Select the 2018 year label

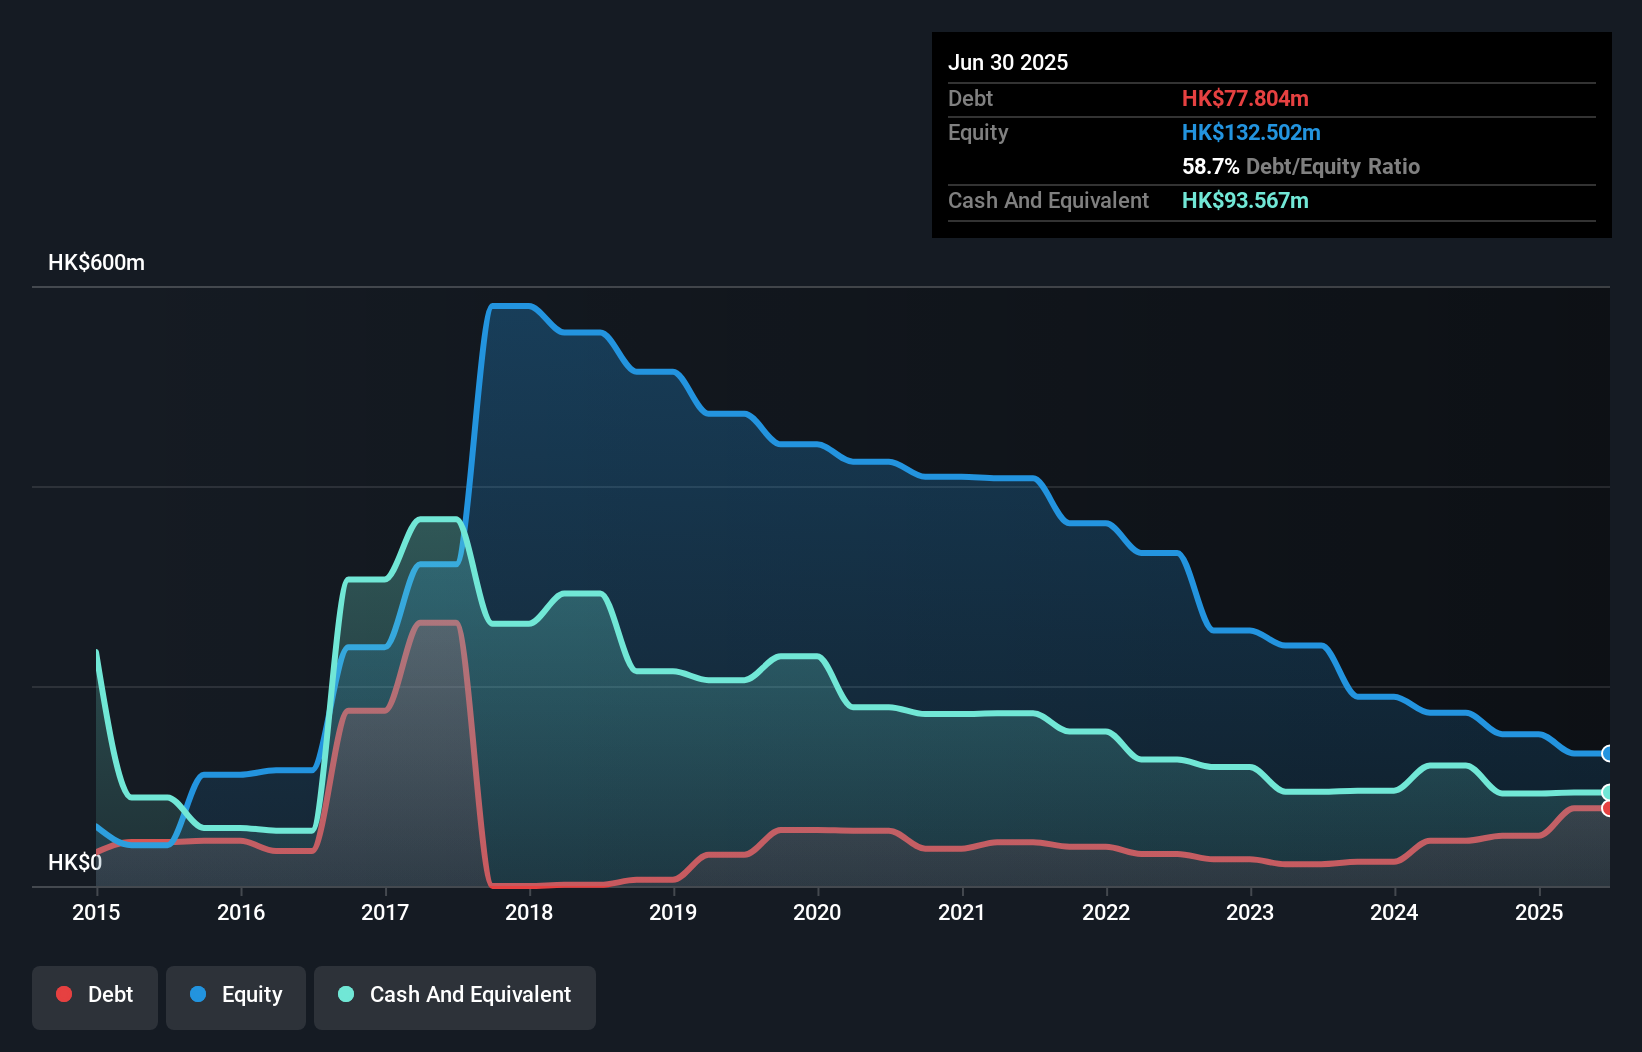(x=530, y=912)
